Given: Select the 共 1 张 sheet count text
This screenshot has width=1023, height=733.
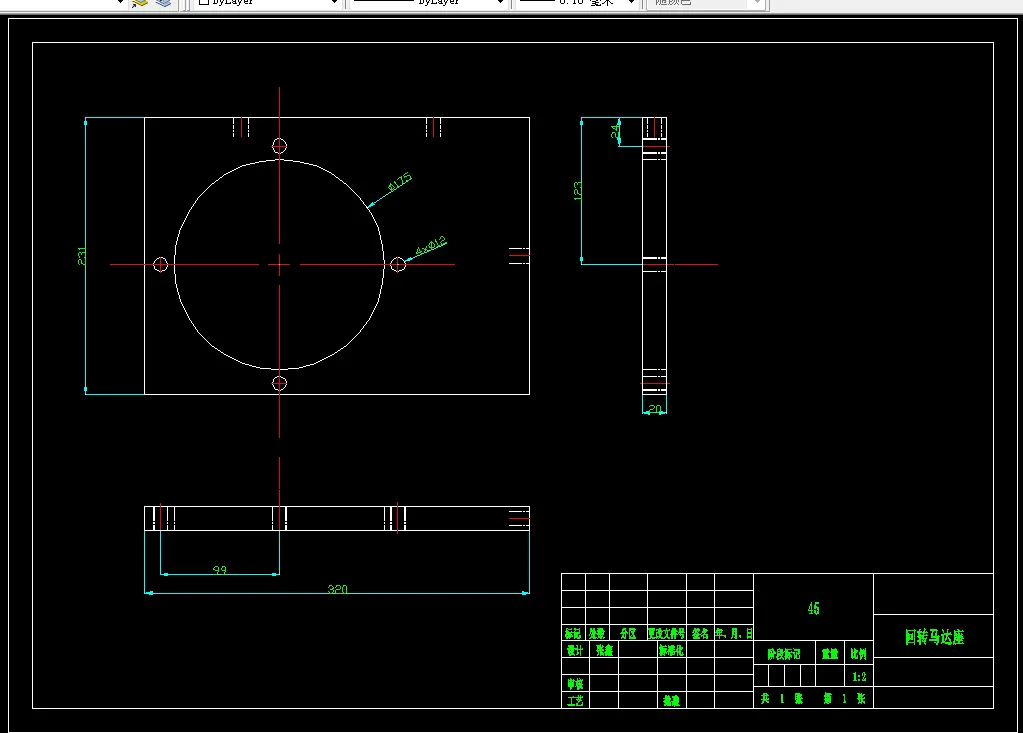Looking at the screenshot, I should pyautogui.click(x=782, y=698).
